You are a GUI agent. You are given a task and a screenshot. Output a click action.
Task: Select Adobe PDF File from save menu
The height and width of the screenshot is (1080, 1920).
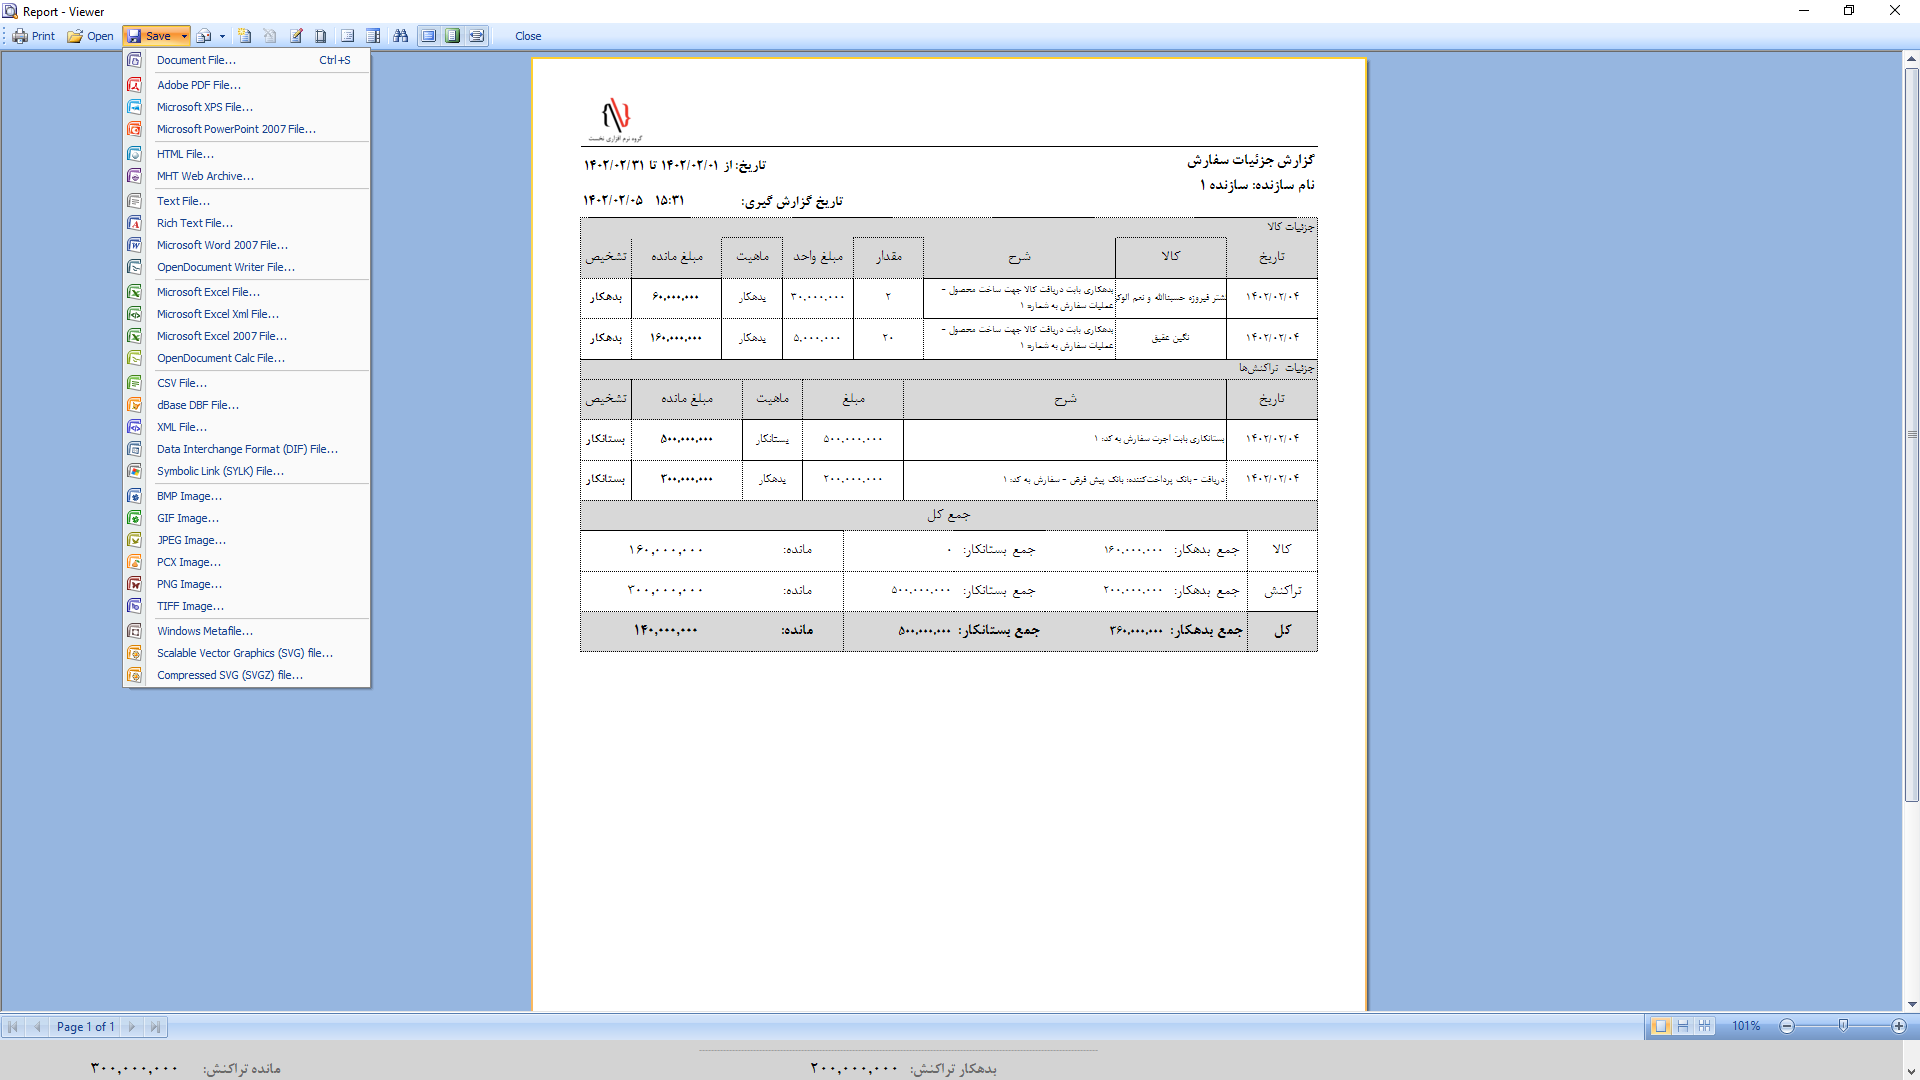tap(198, 85)
